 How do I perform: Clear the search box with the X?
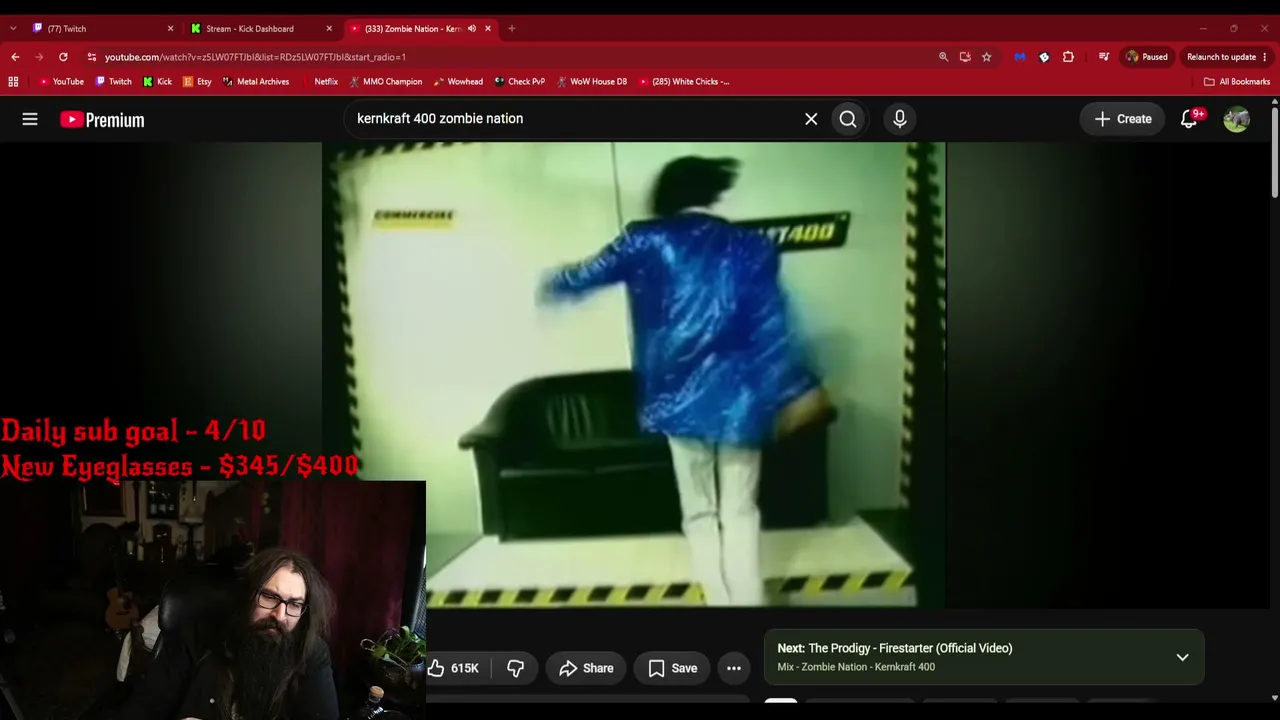tap(811, 119)
